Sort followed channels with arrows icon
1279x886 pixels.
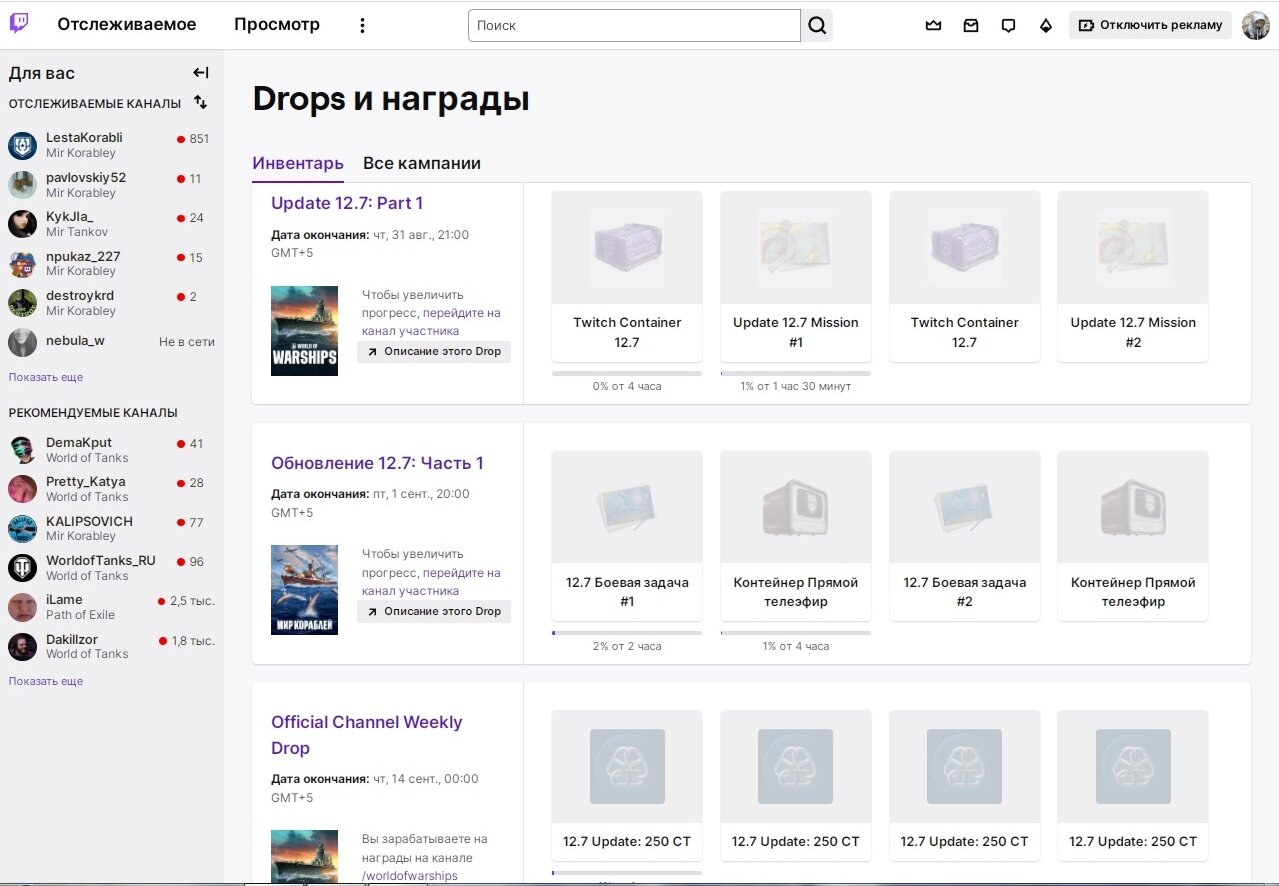tap(201, 102)
